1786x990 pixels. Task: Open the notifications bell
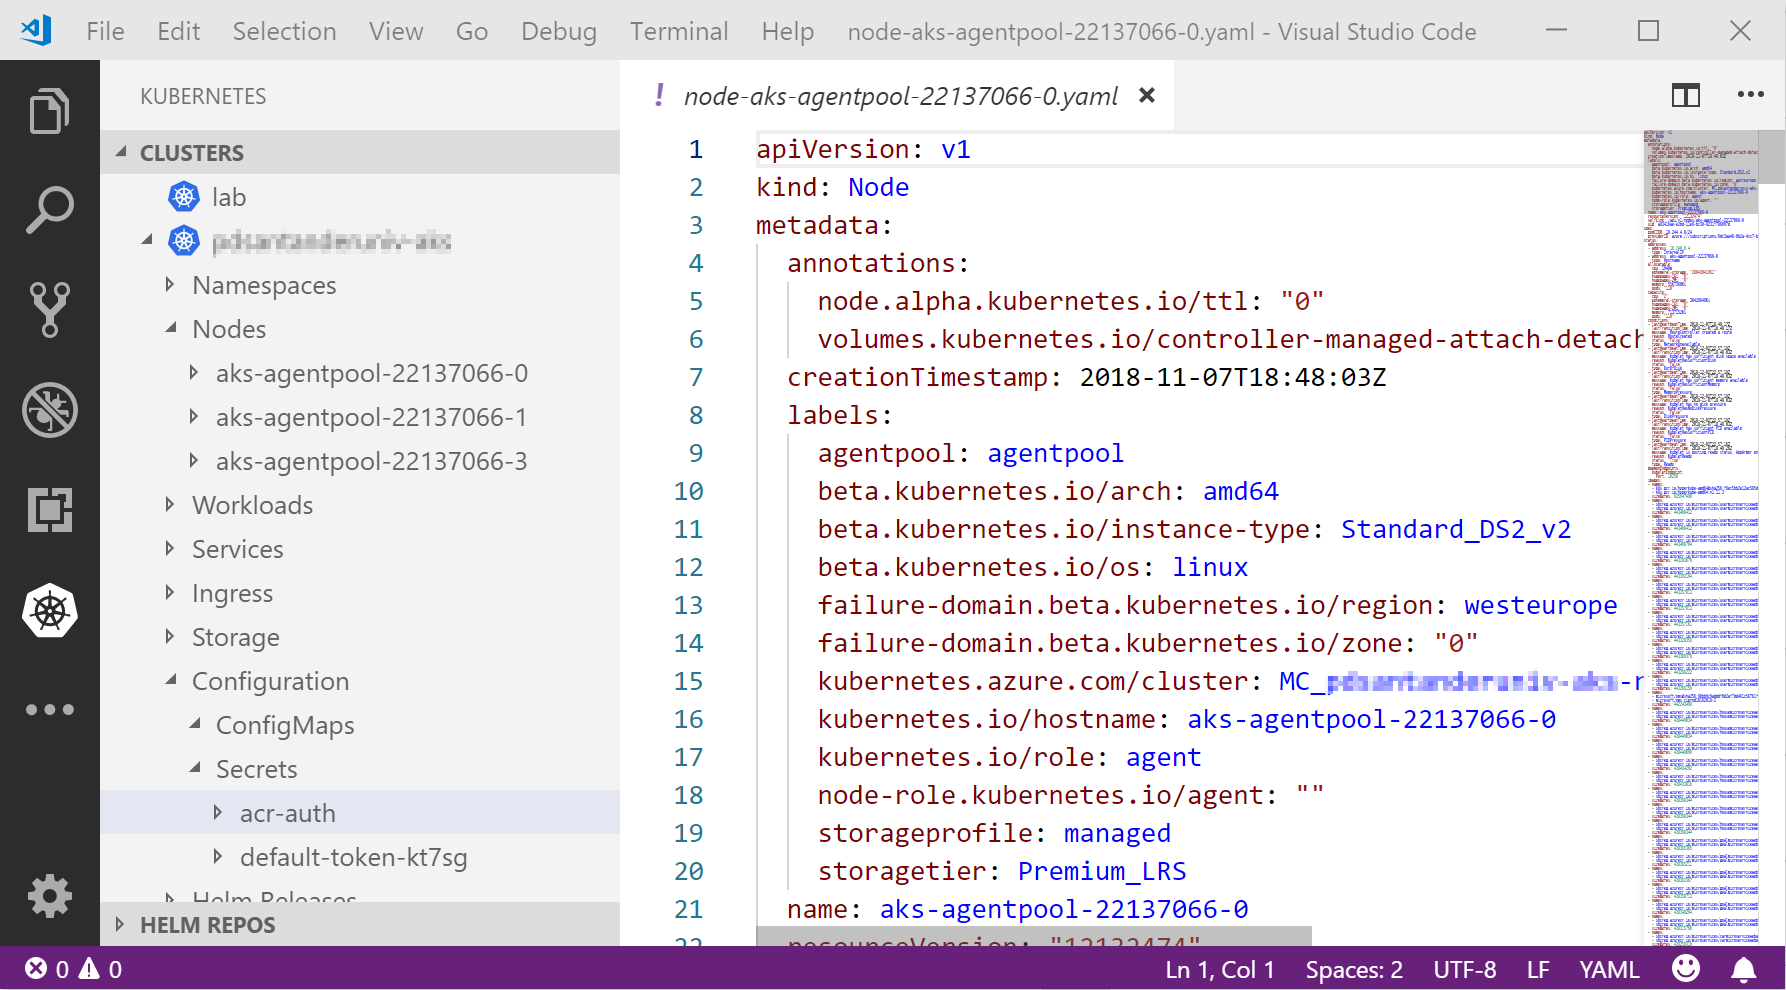[1744, 969]
